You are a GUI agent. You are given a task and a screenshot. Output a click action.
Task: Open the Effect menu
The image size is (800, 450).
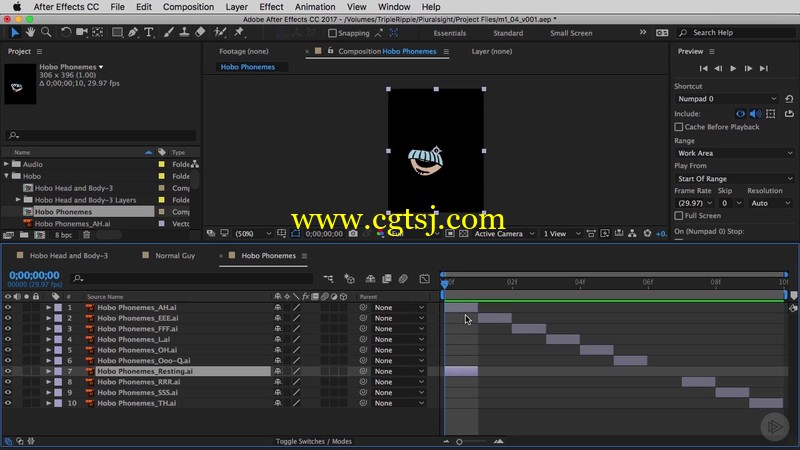pos(271,7)
